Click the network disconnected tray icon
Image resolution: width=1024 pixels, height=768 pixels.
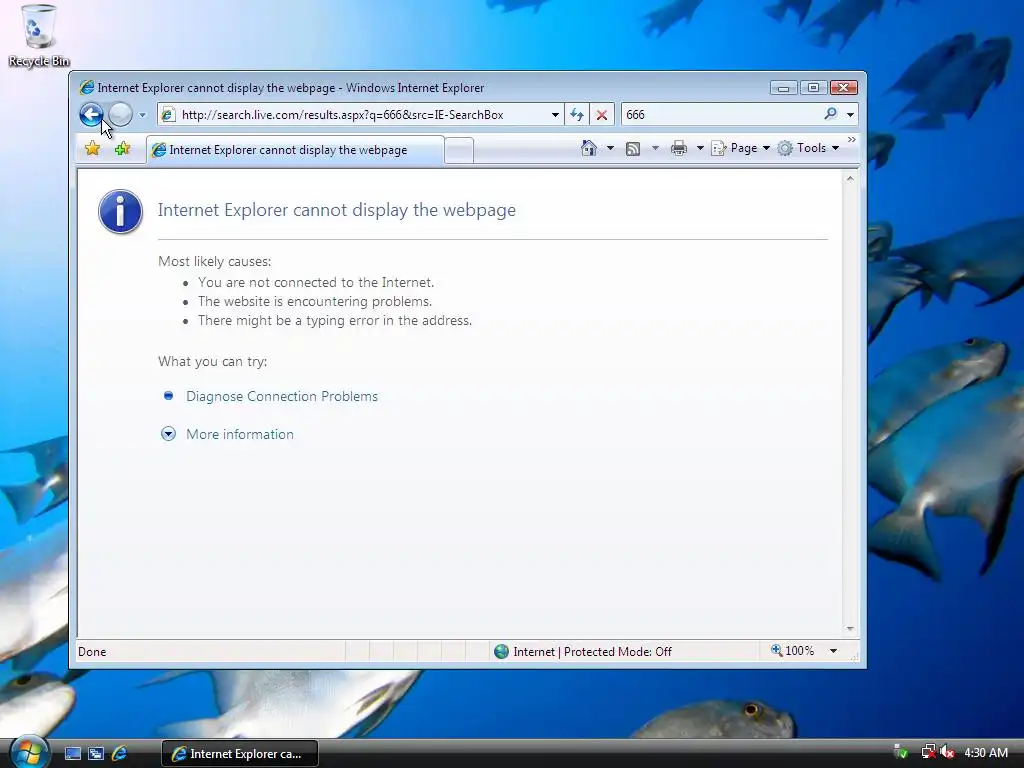[928, 752]
